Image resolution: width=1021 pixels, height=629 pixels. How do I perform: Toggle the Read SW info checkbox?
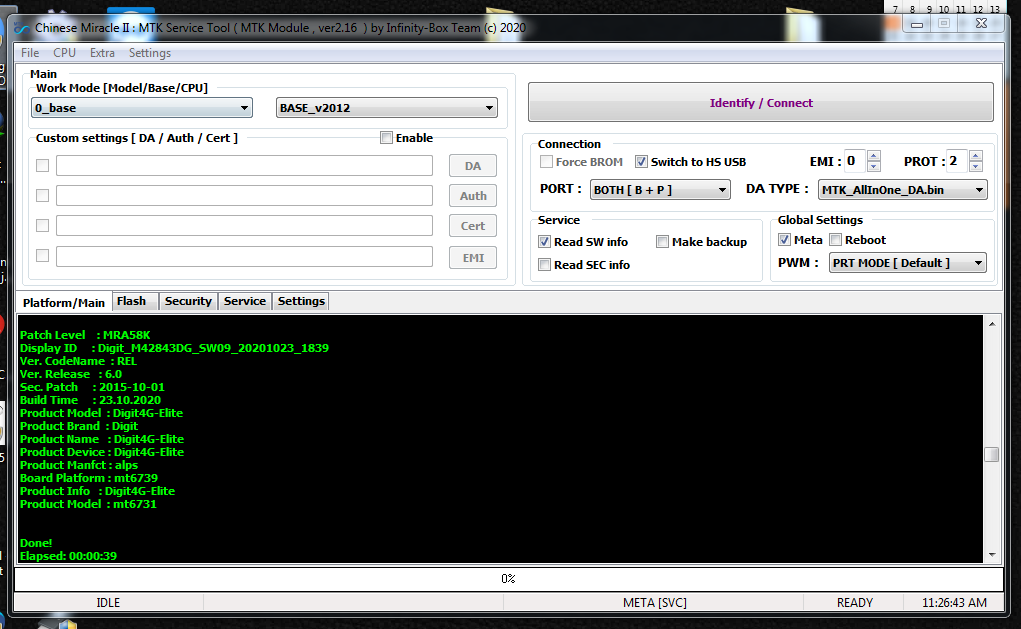[544, 242]
